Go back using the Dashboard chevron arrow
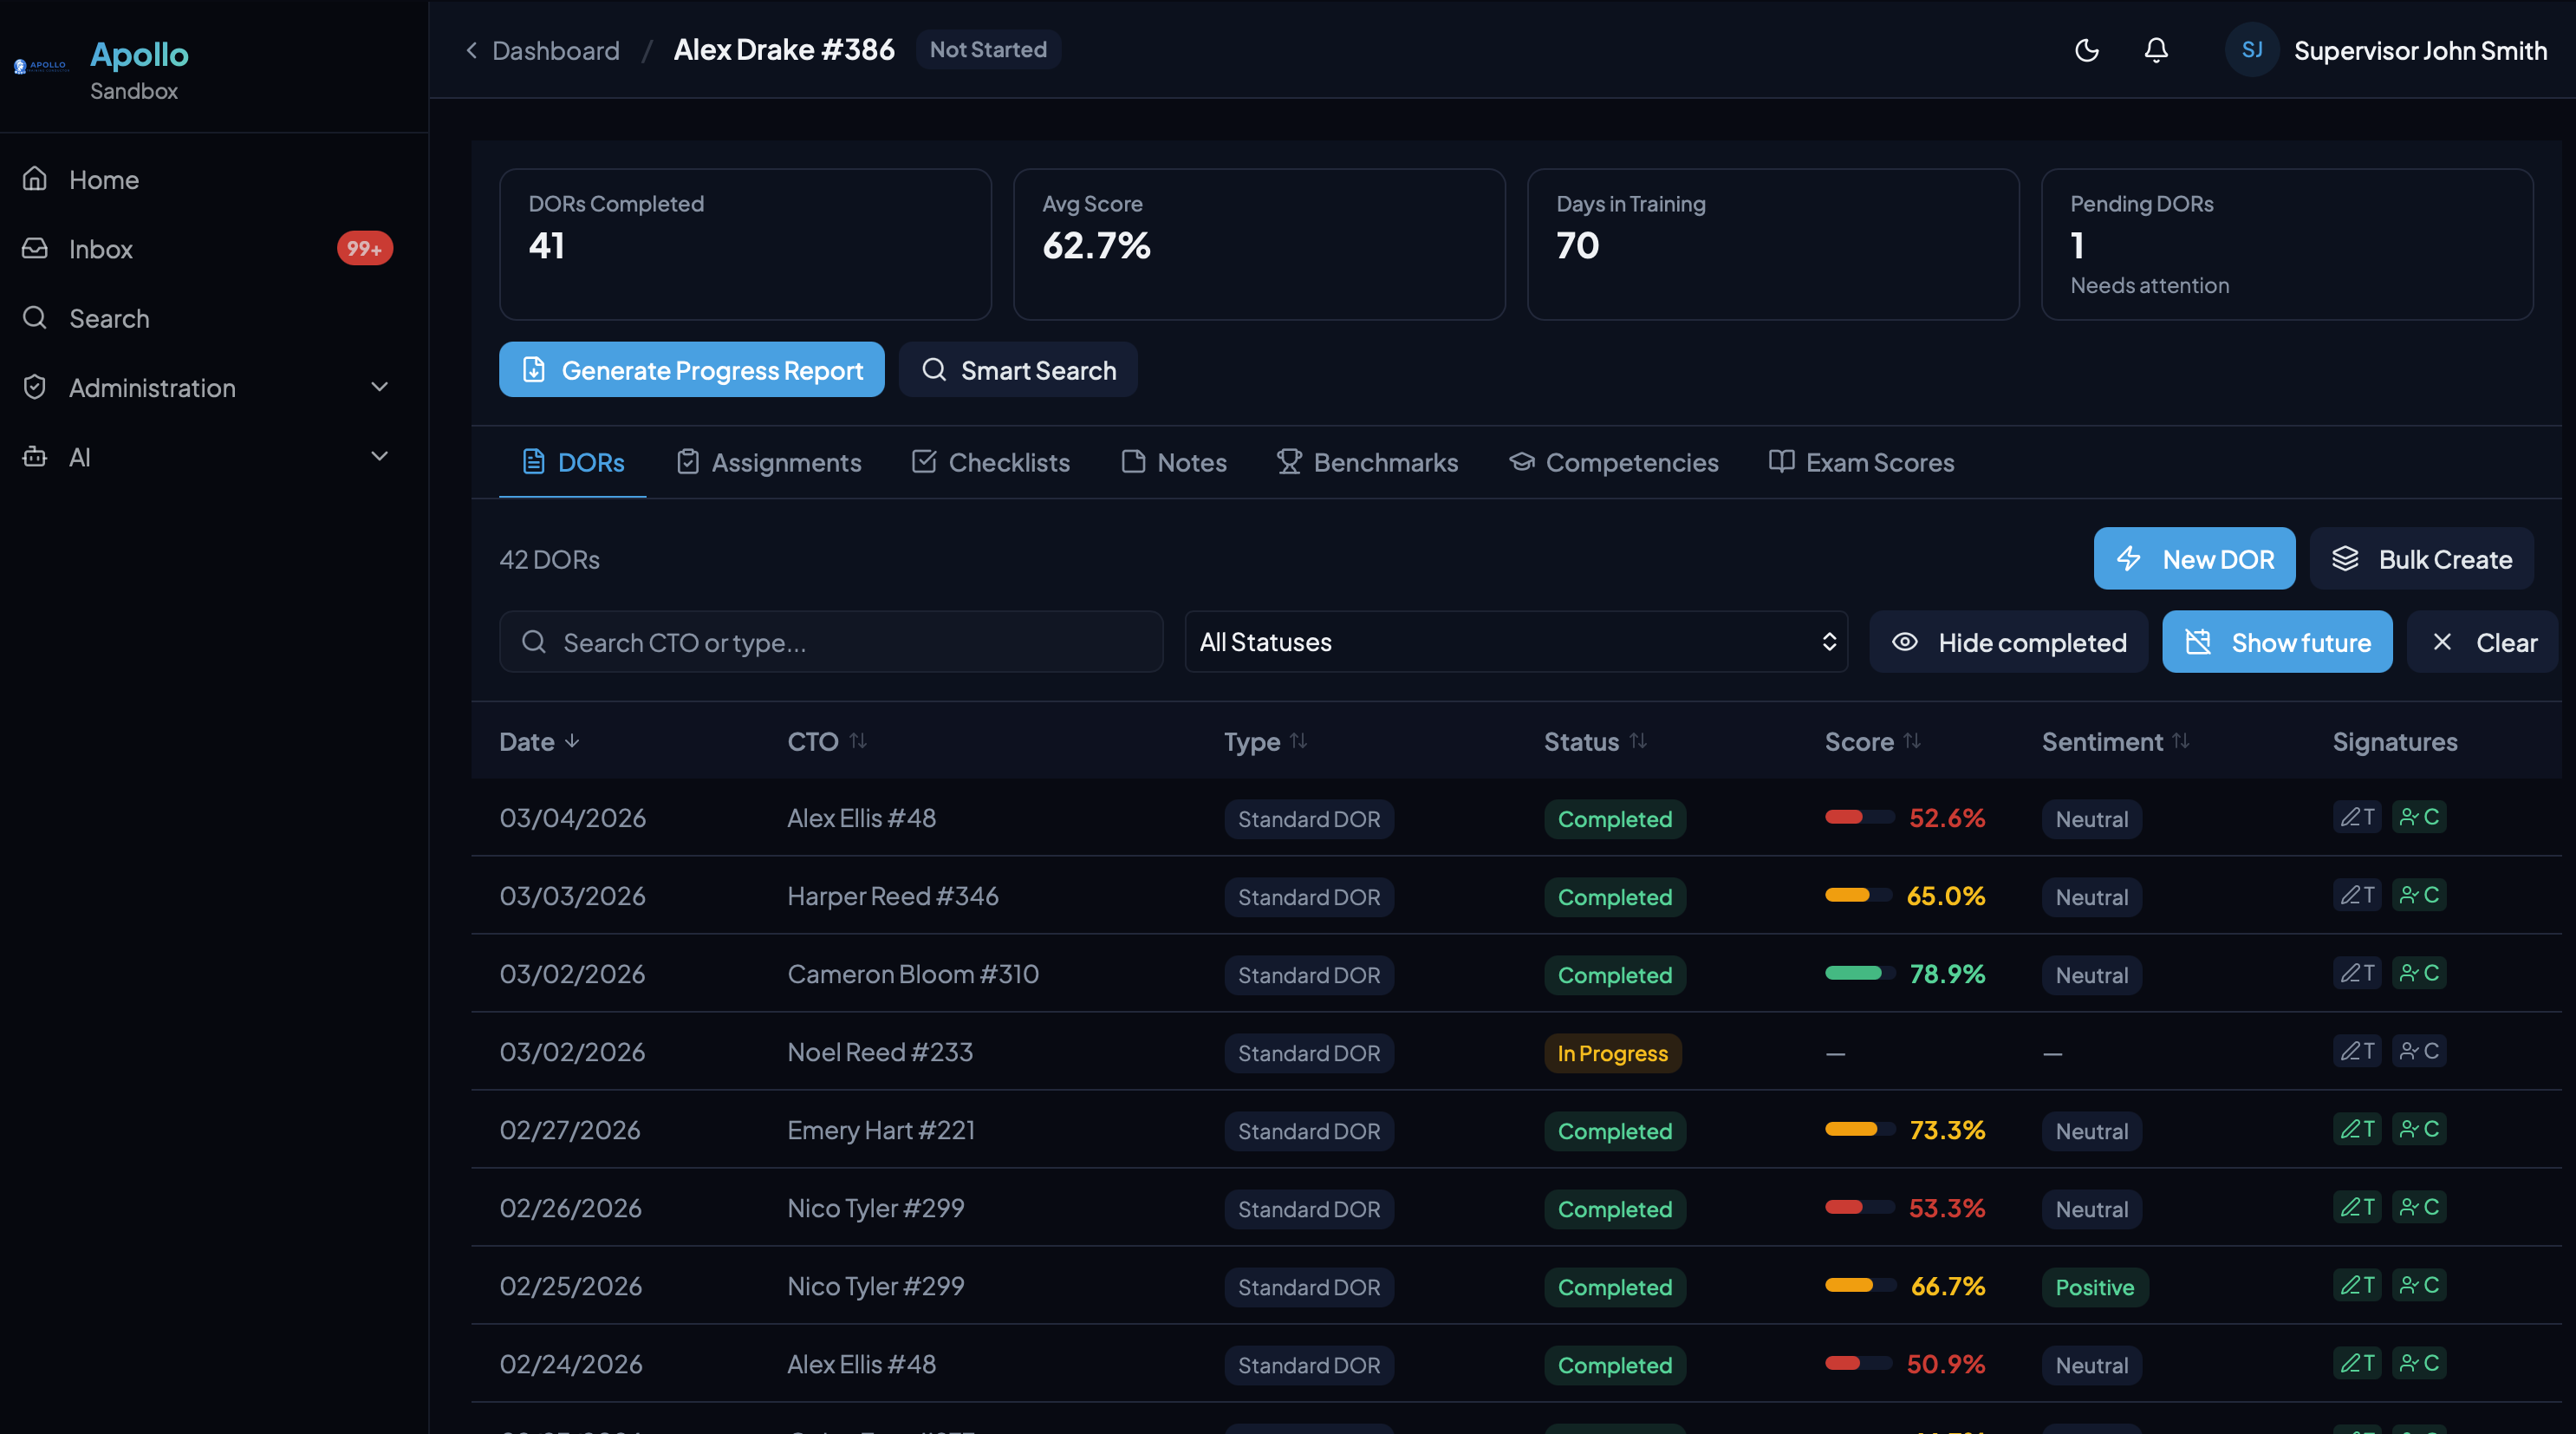Viewport: 2576px width, 1434px height. pos(472,50)
